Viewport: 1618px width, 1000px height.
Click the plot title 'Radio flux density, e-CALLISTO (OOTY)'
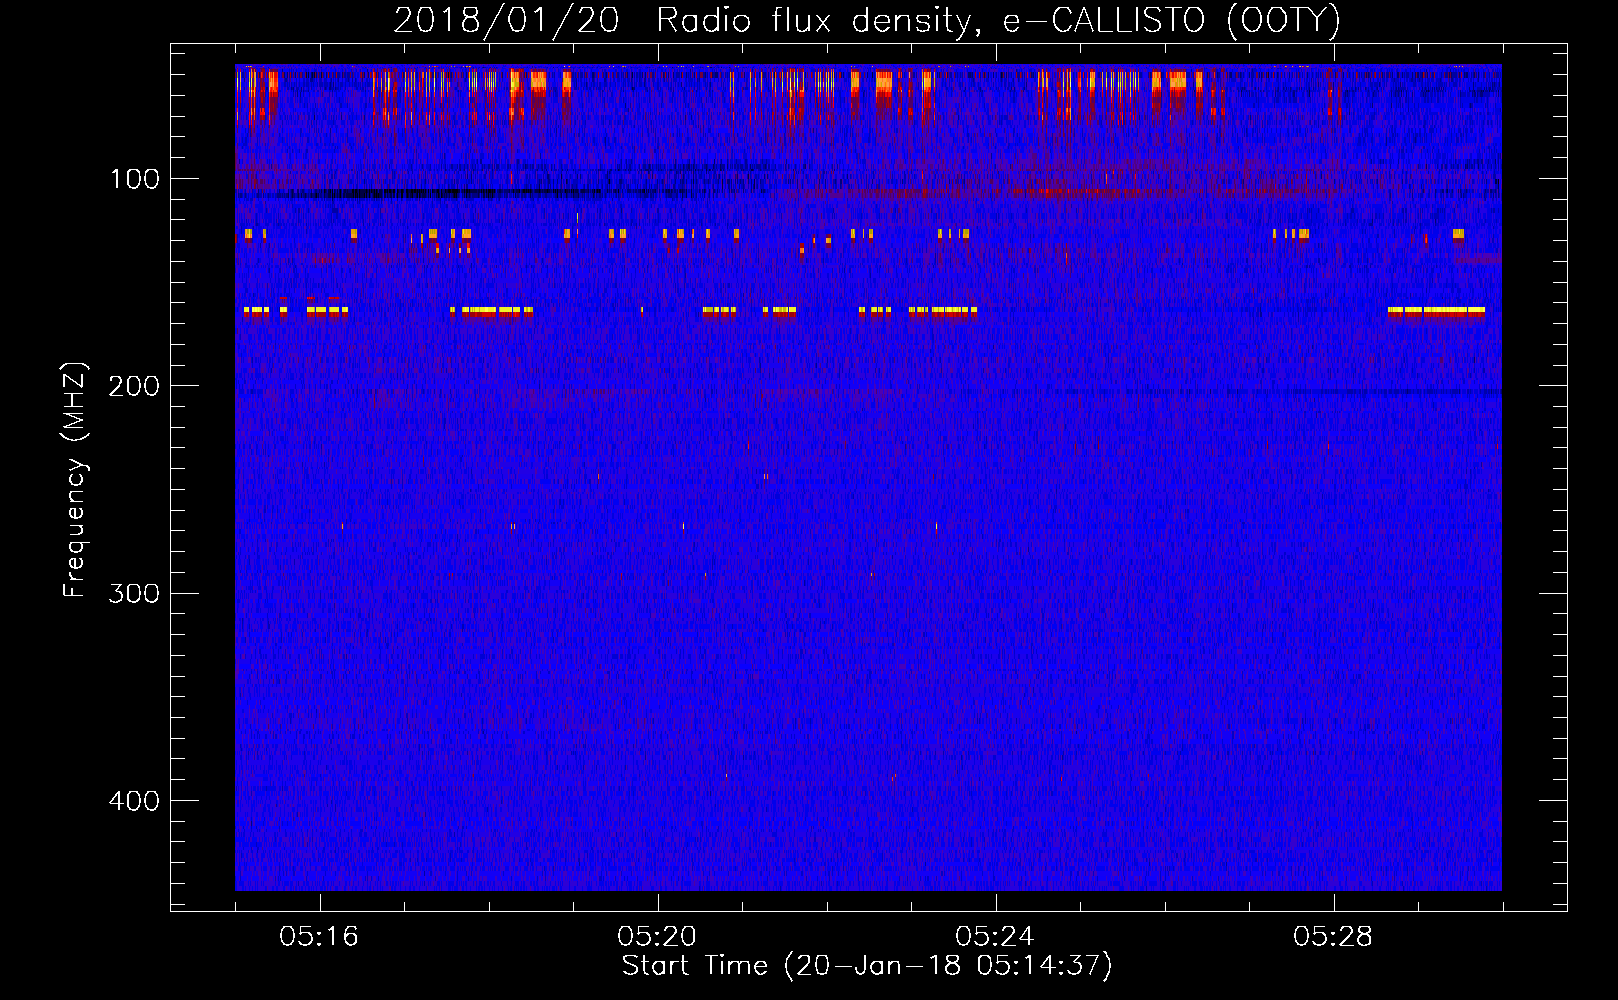click(998, 21)
